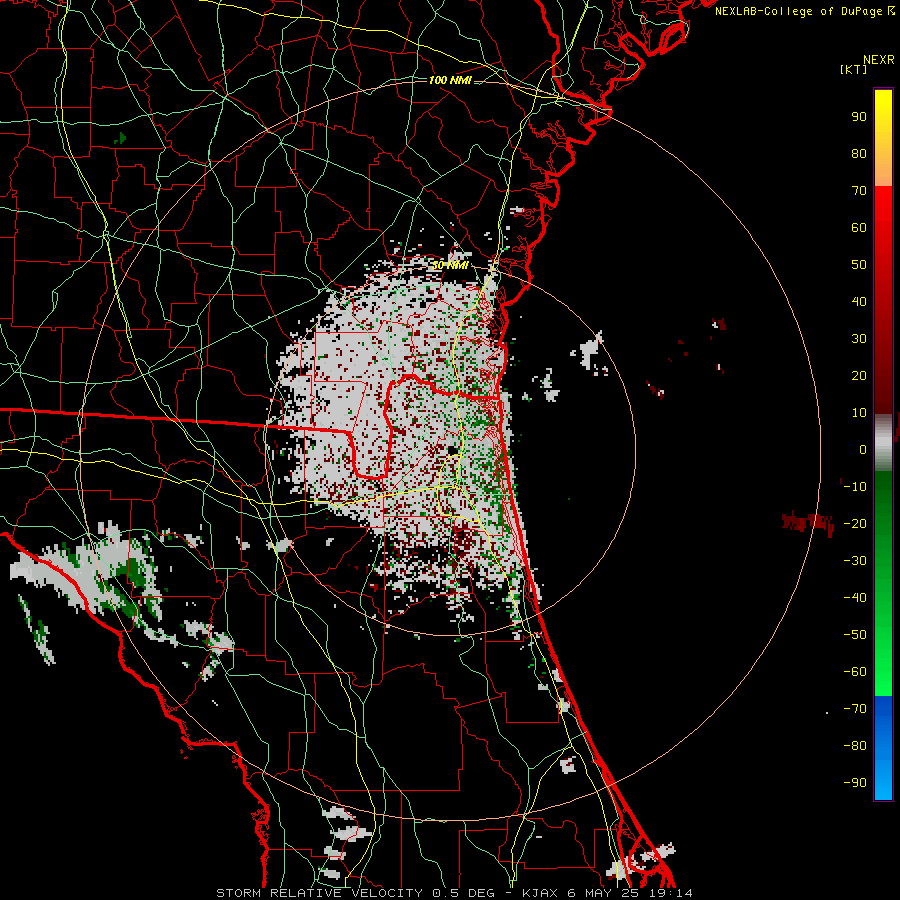Click the -50 scale value
This screenshot has width=900, height=900.
click(x=855, y=635)
